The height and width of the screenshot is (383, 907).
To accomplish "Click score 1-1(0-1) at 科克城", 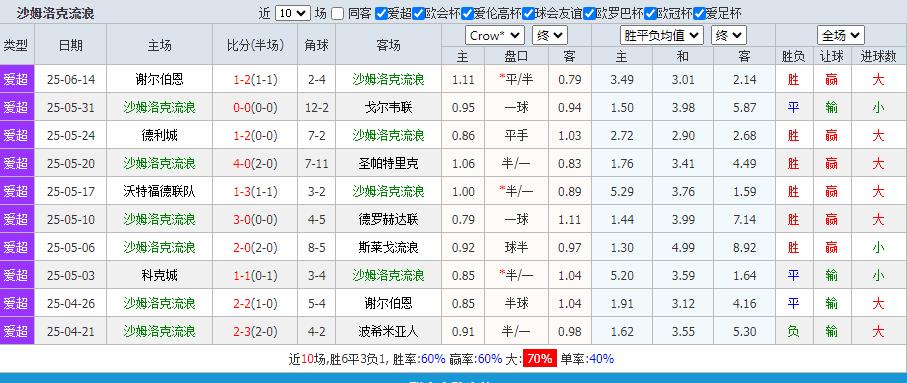I will pos(255,275).
